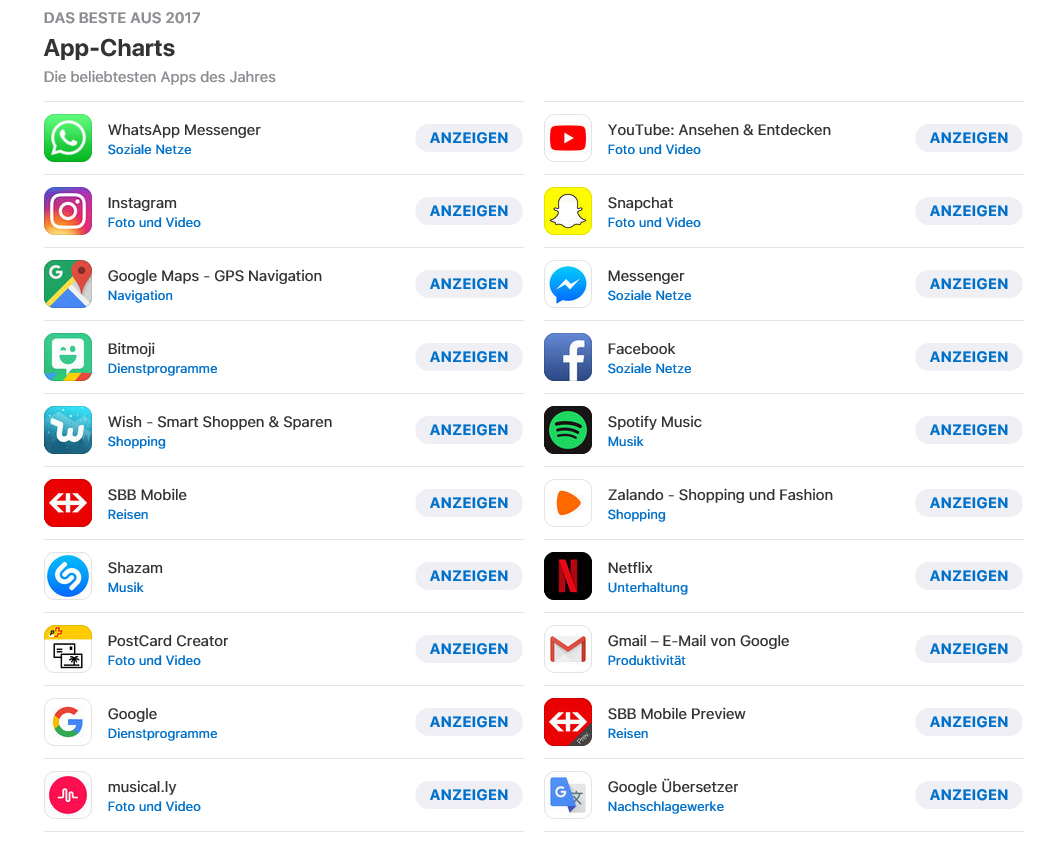
Task: Click the Gmail envelope icon
Action: [x=568, y=649]
